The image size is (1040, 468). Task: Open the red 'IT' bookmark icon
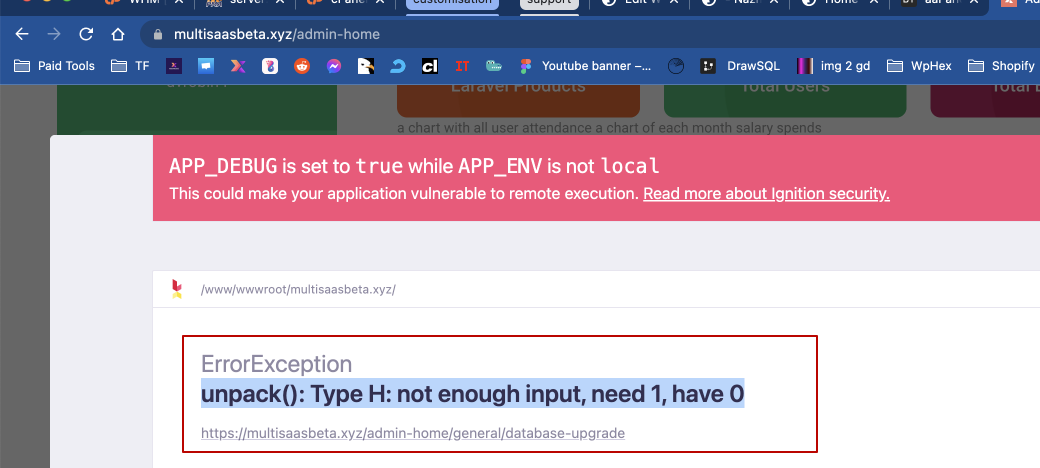[x=462, y=66]
